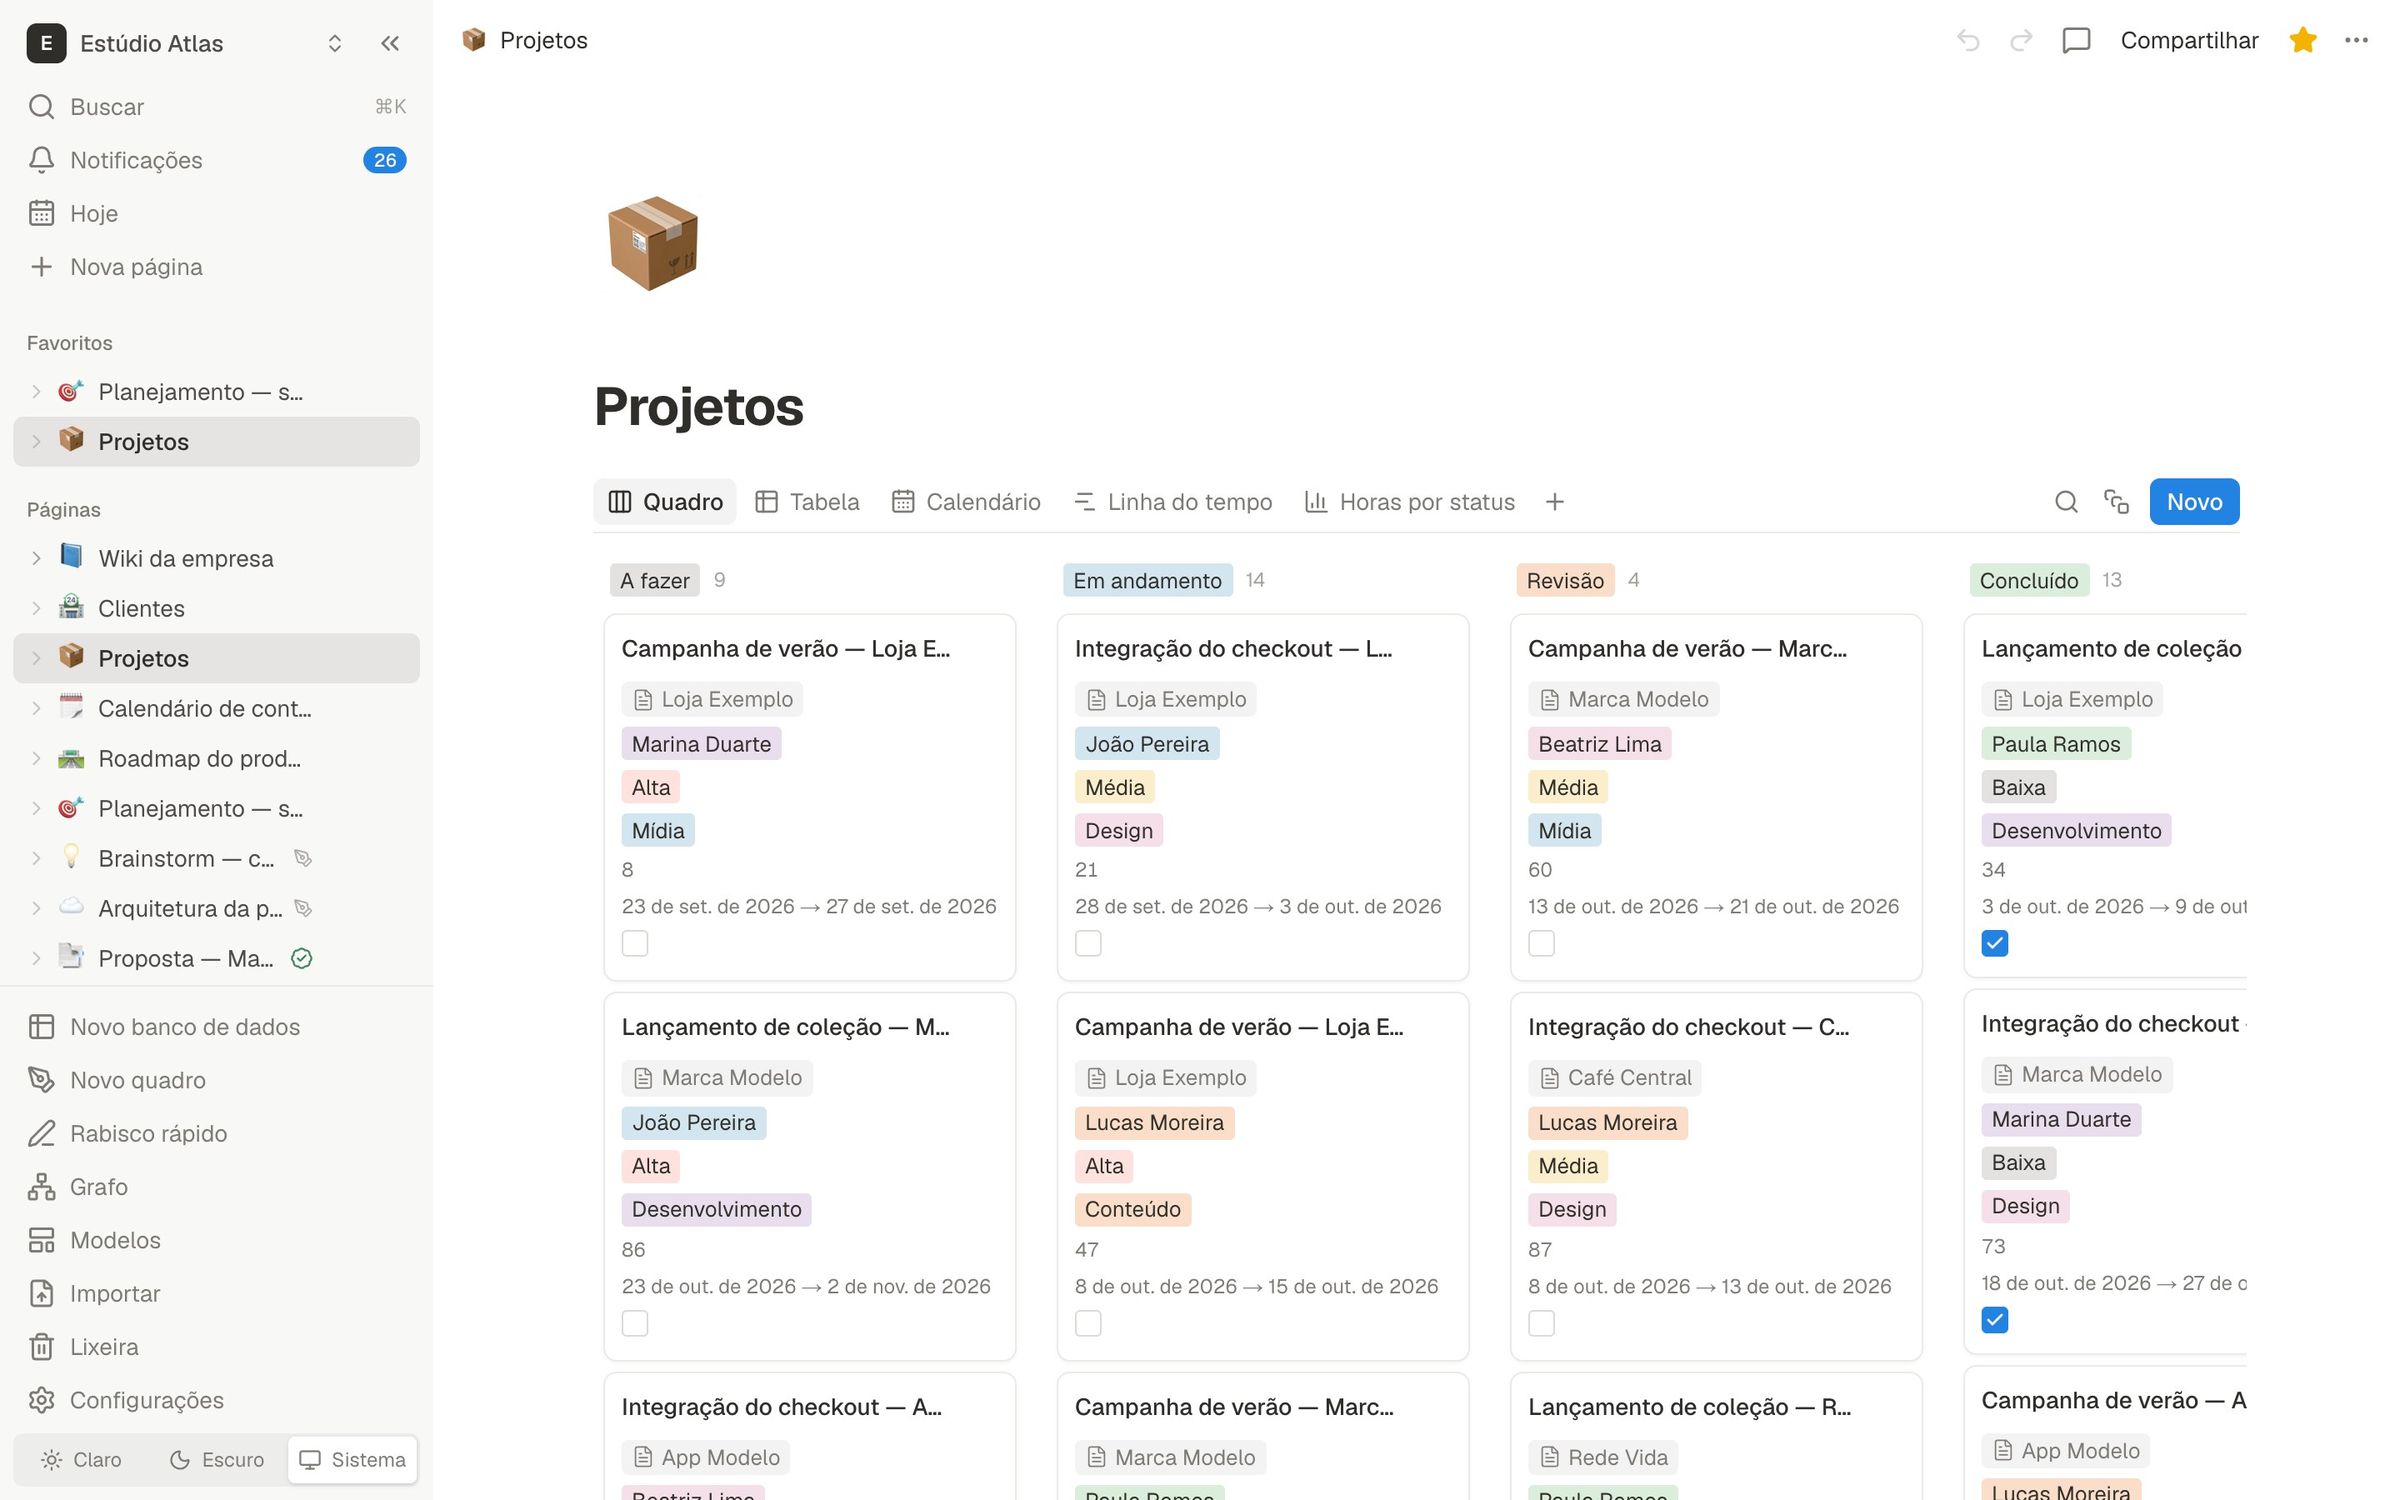Click the large package page icon
This screenshot has width=2400, height=1500.
pos(653,243)
